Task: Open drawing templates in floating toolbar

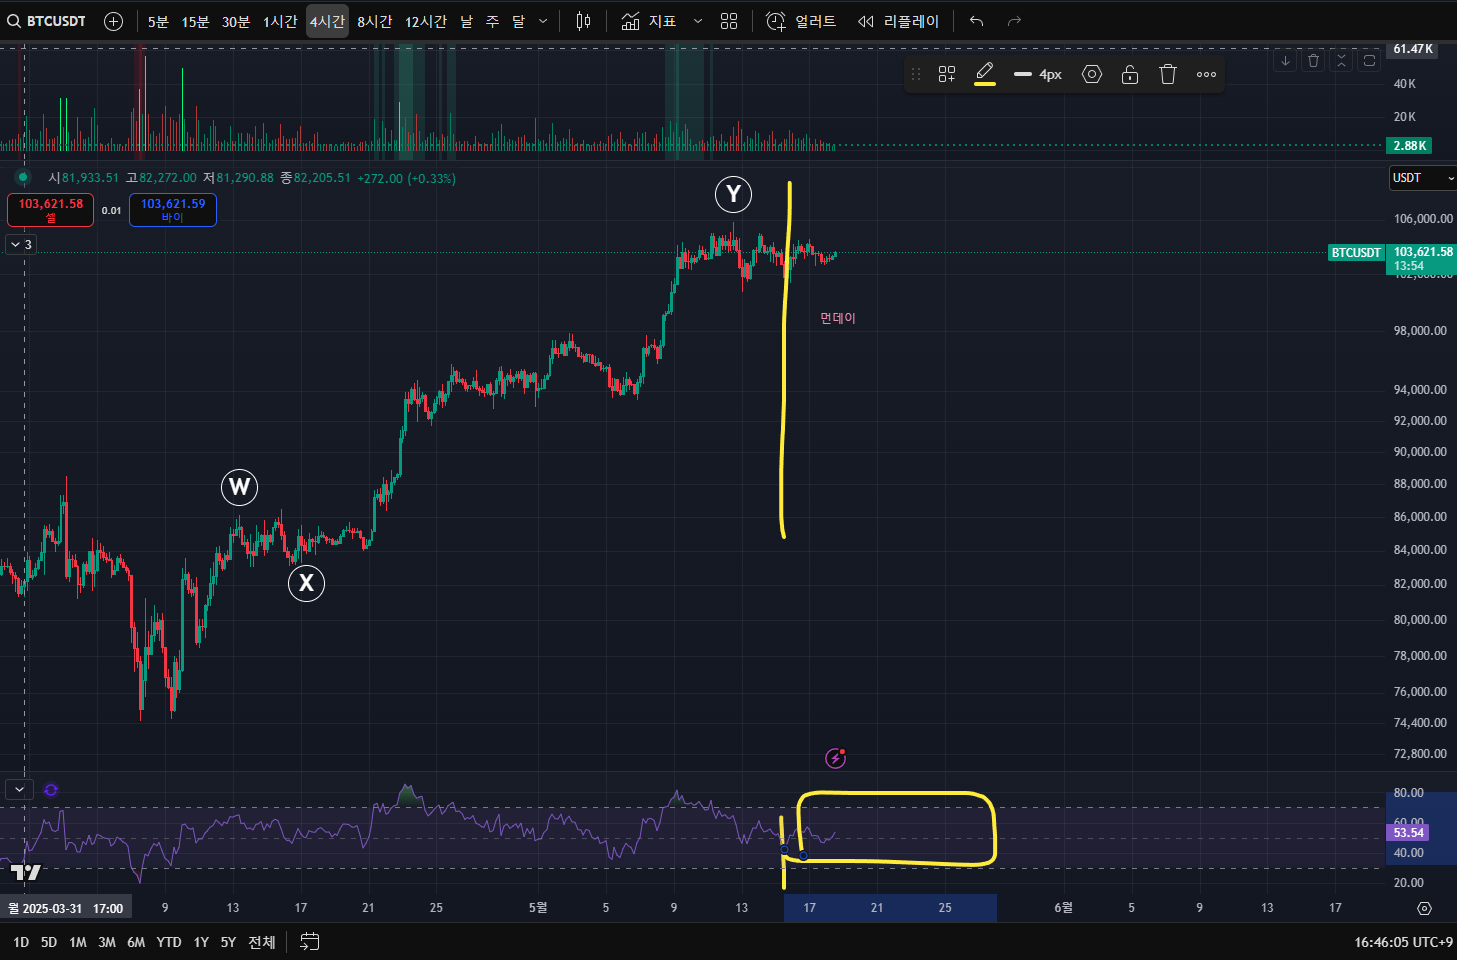Action: [947, 74]
